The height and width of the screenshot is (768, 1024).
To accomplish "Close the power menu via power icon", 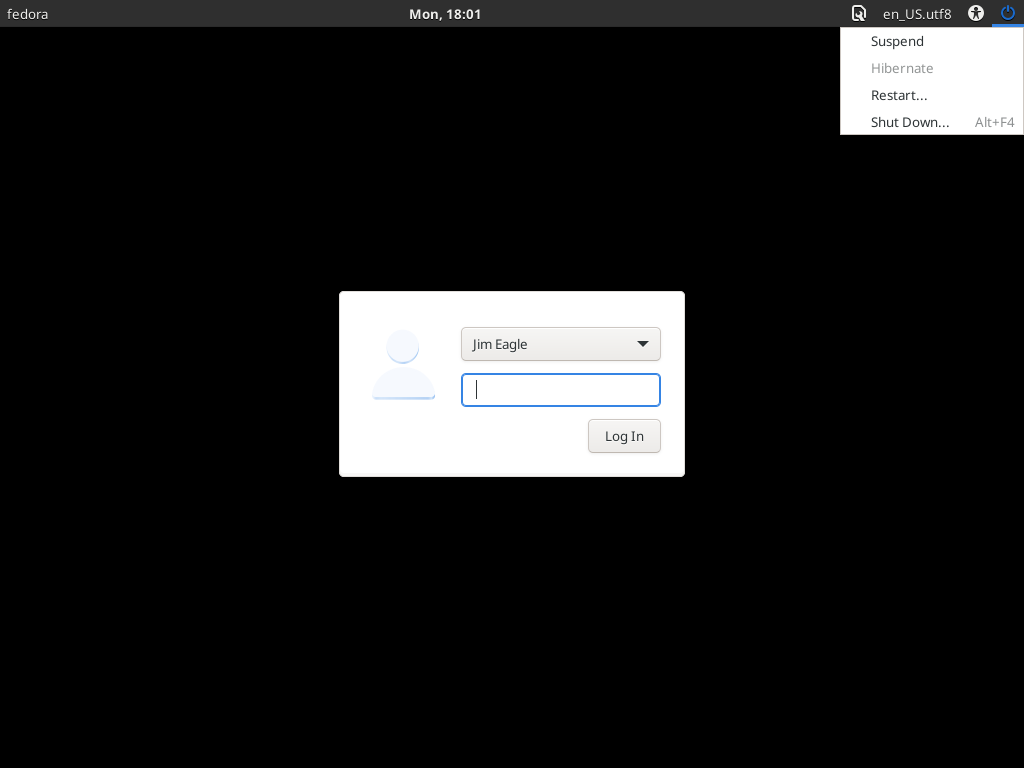I will (x=1008, y=14).
